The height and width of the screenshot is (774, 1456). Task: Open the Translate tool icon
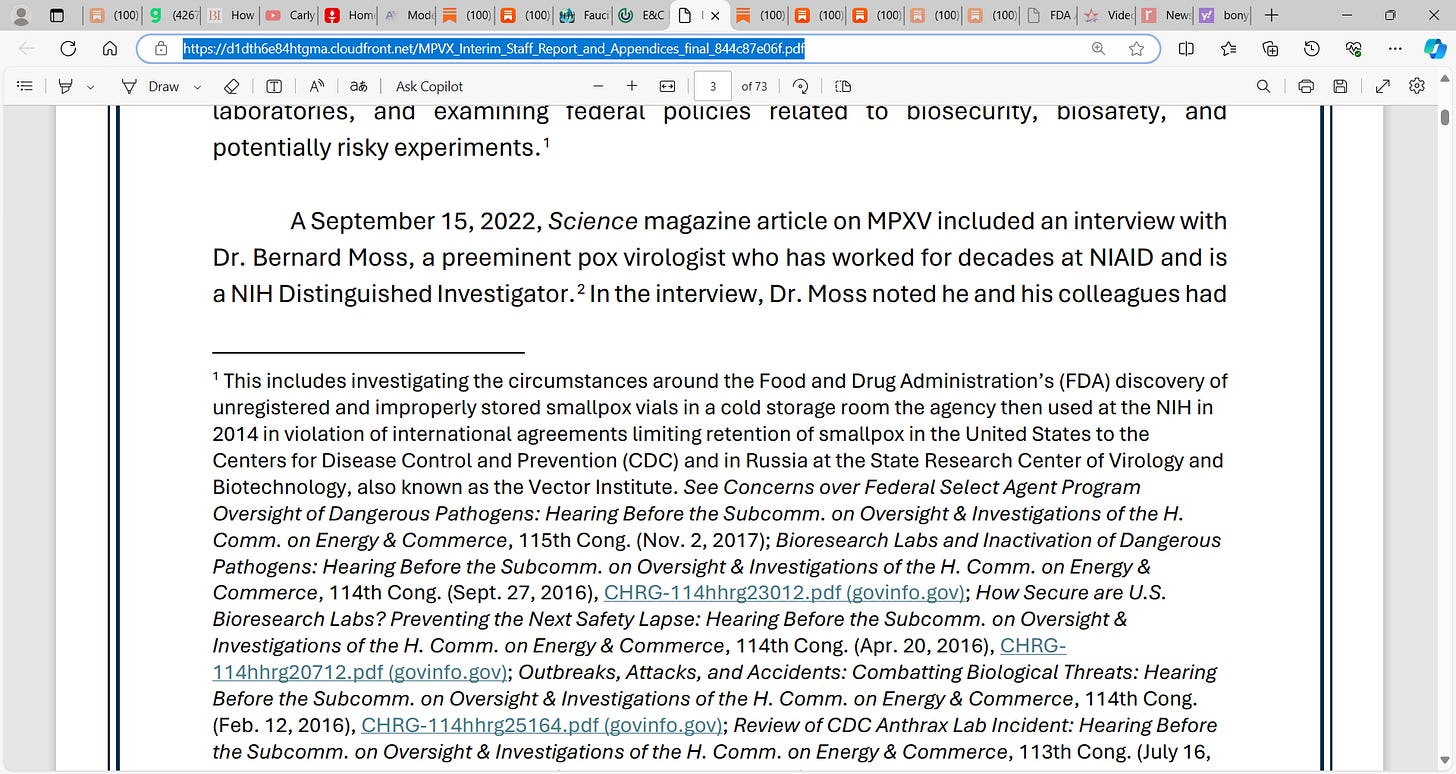pos(358,86)
